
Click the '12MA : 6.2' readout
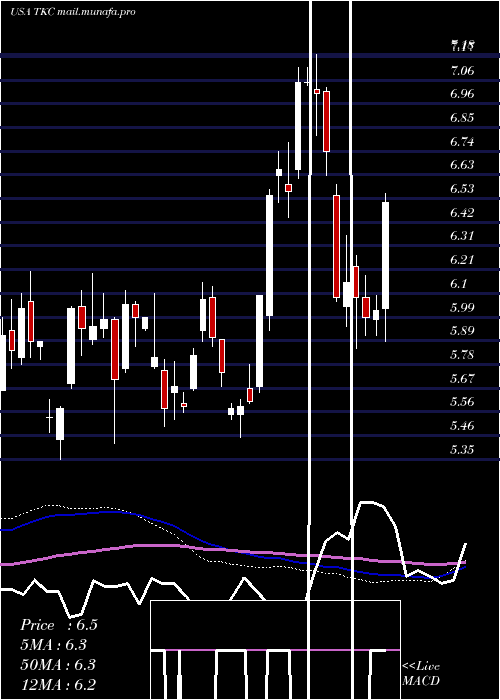pos(58,685)
